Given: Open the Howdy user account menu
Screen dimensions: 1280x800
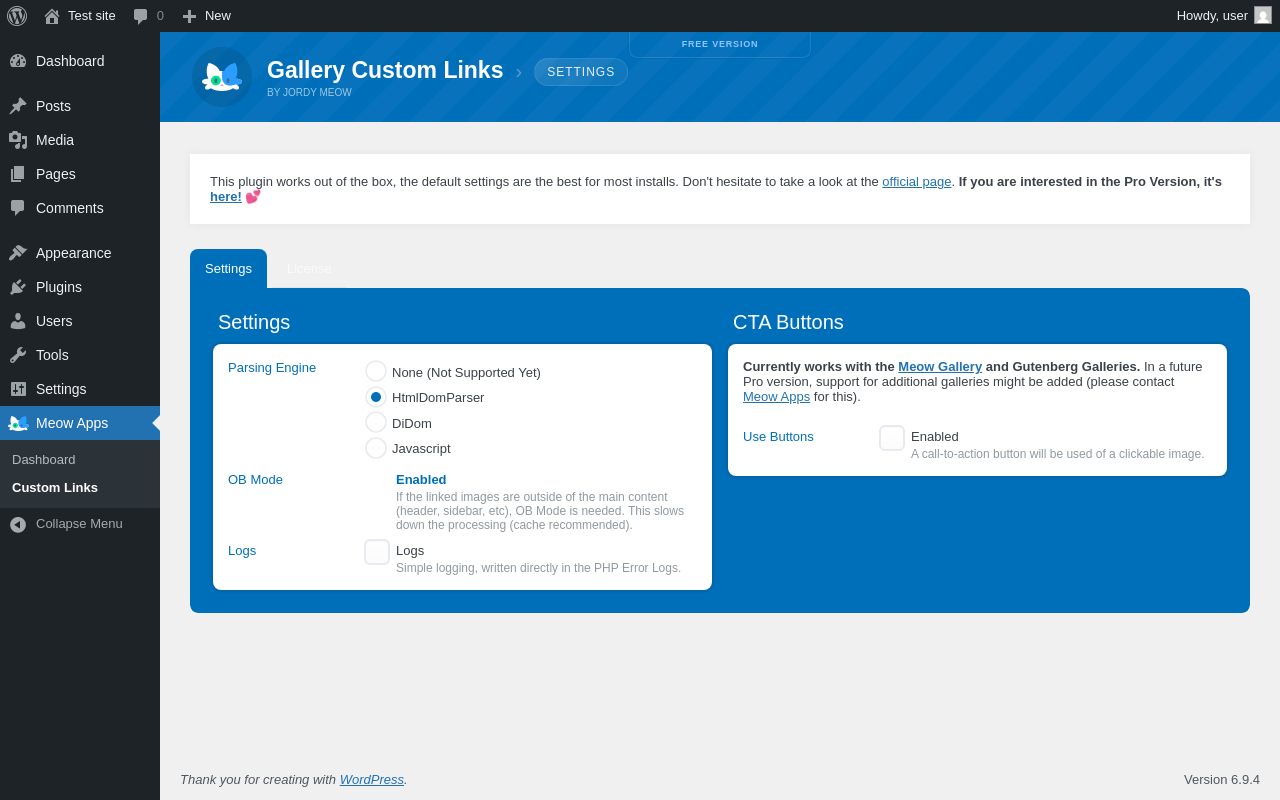Looking at the screenshot, I should pos(1223,16).
